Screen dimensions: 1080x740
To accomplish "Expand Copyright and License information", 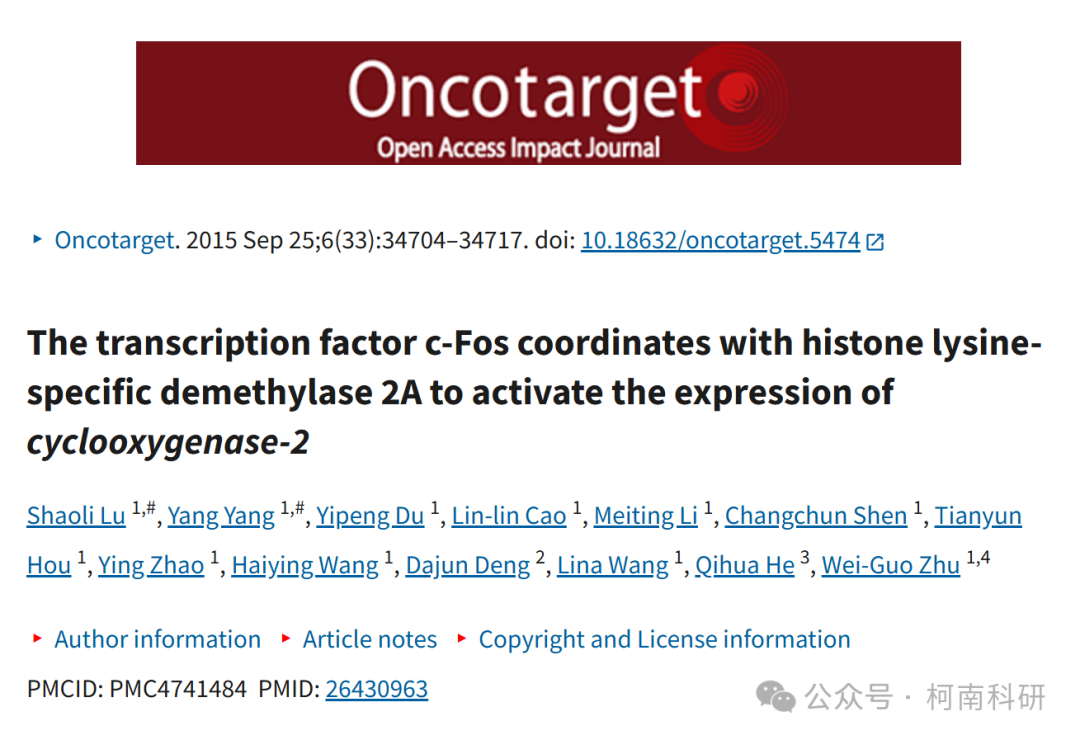I will (x=664, y=639).
